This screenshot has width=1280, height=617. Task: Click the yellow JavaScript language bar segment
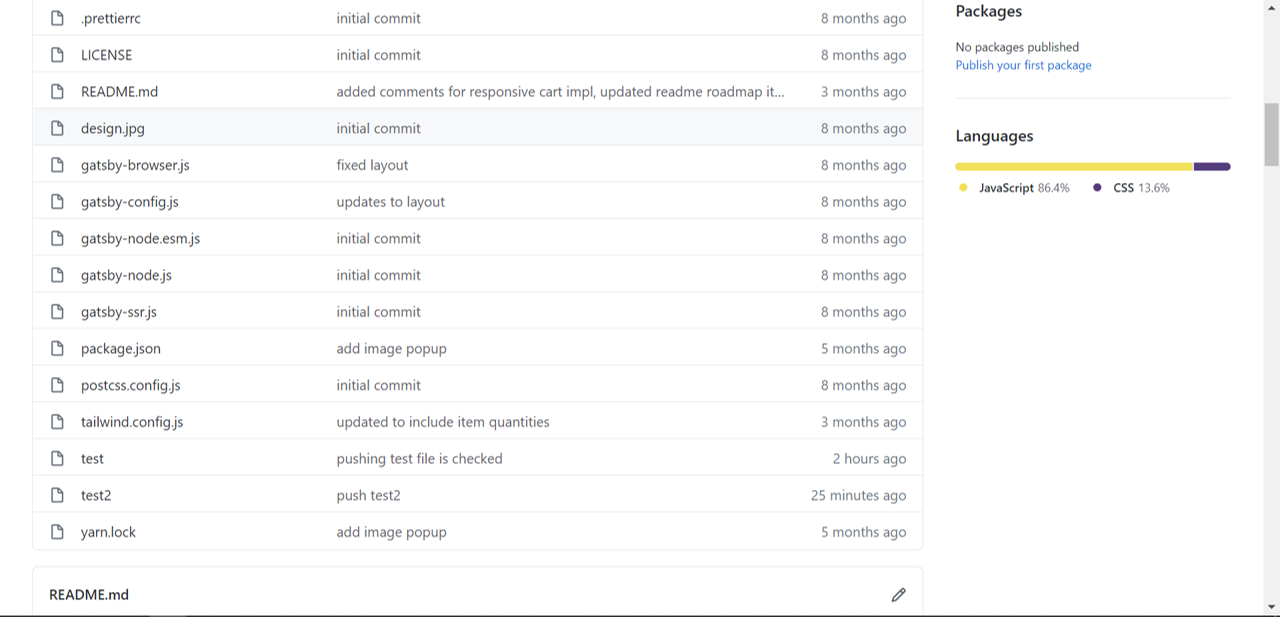1073,167
